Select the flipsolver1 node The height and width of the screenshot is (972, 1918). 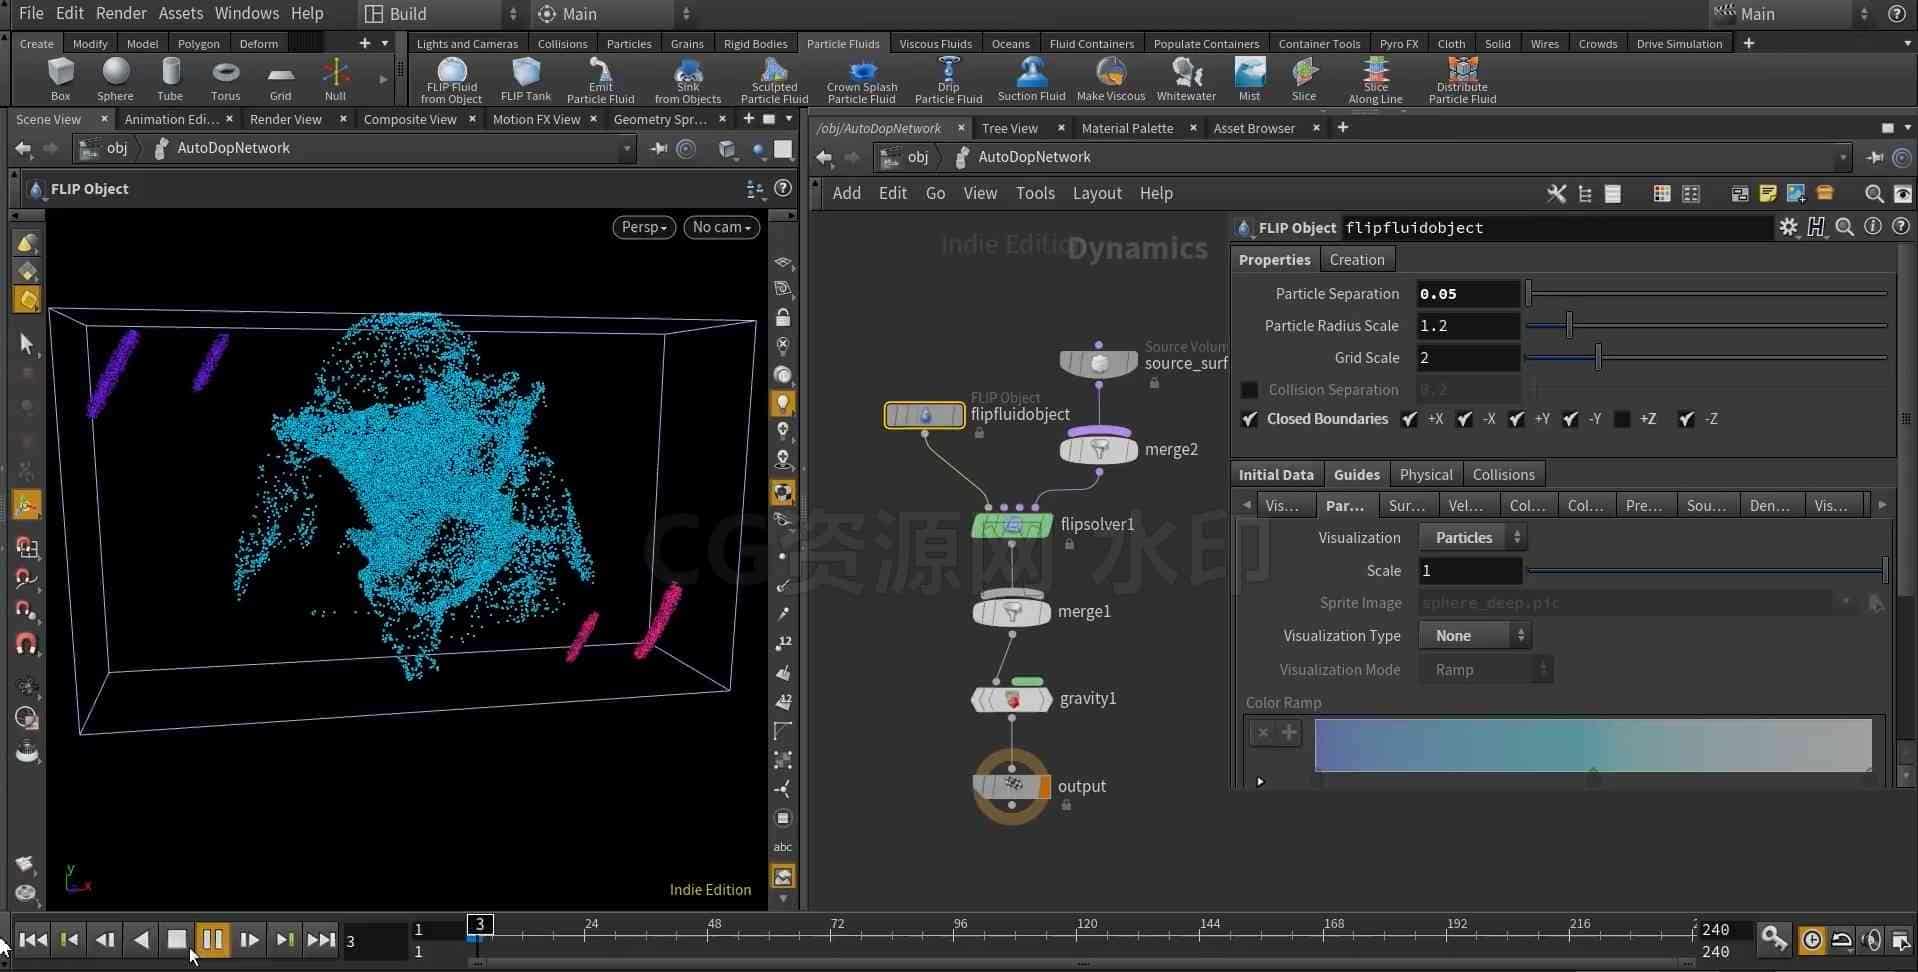(x=1011, y=524)
